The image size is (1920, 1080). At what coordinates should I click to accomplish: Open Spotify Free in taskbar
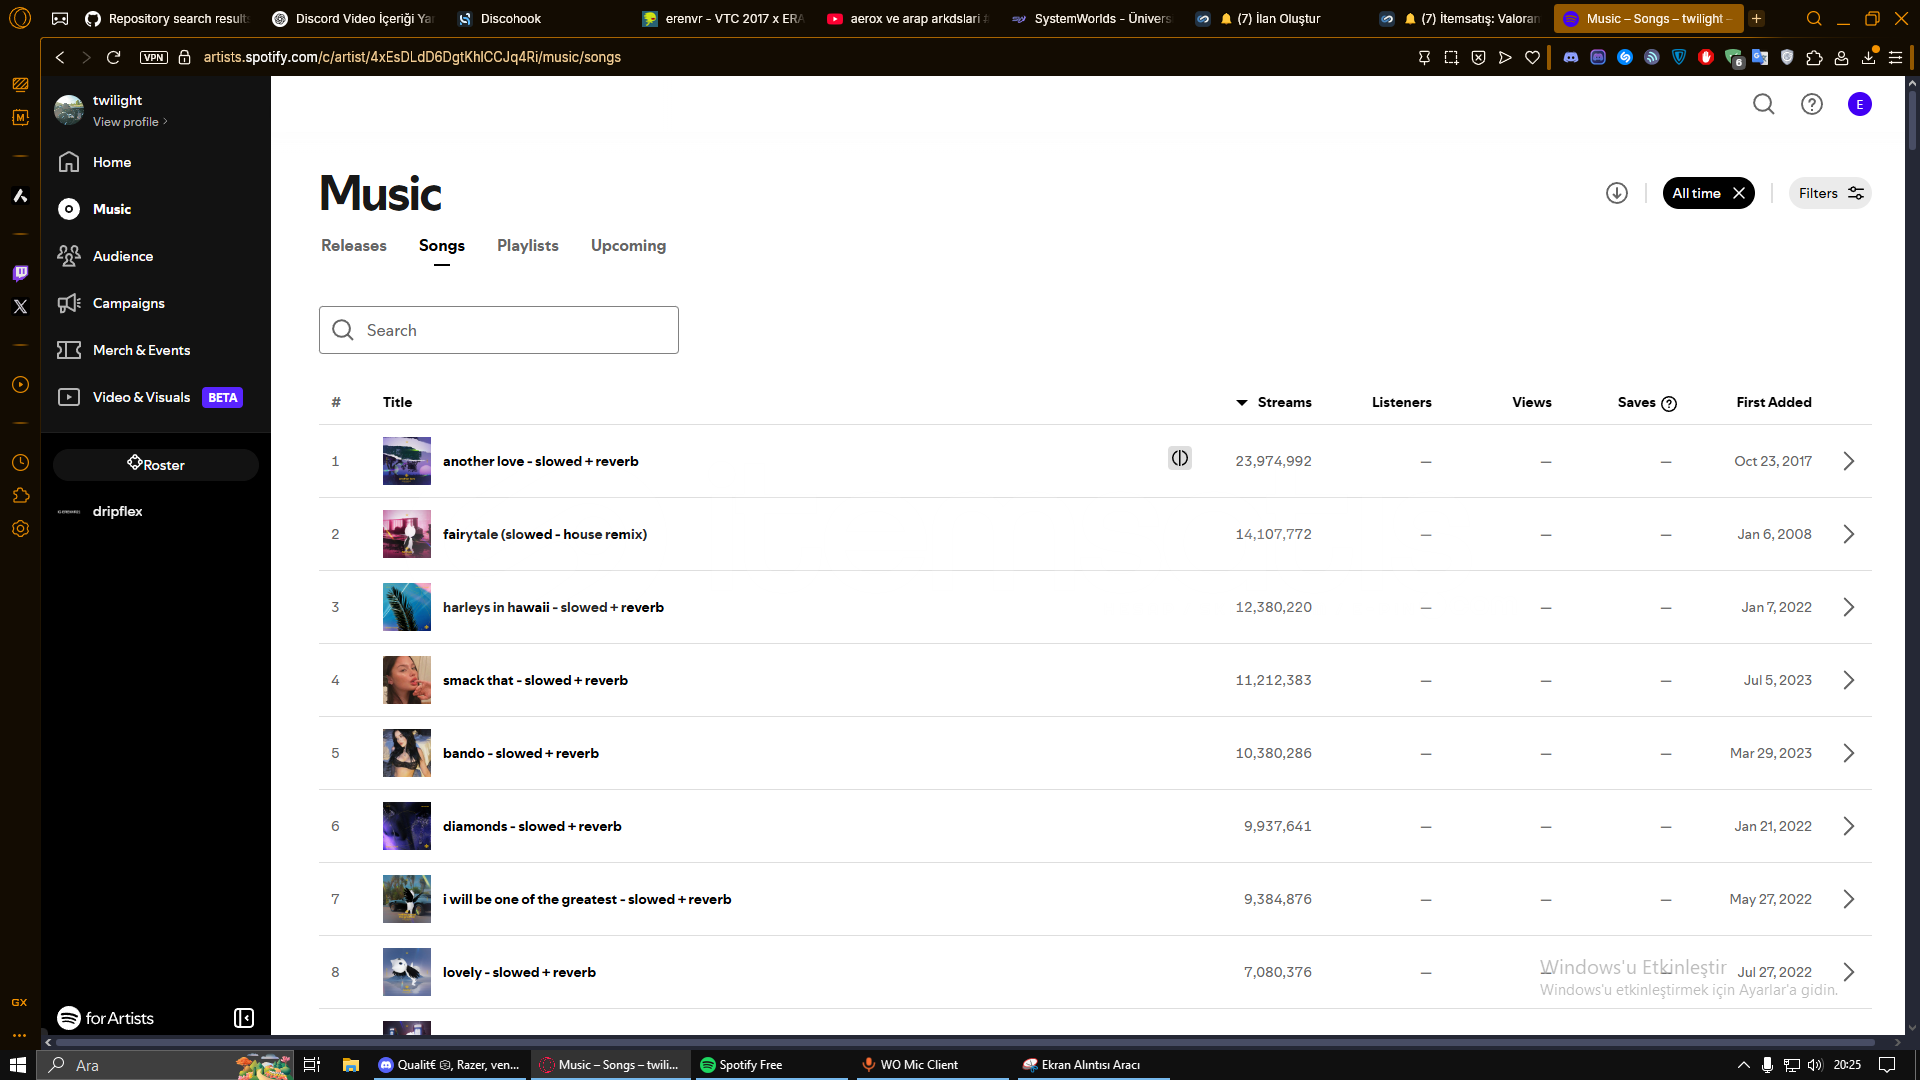(x=770, y=1065)
